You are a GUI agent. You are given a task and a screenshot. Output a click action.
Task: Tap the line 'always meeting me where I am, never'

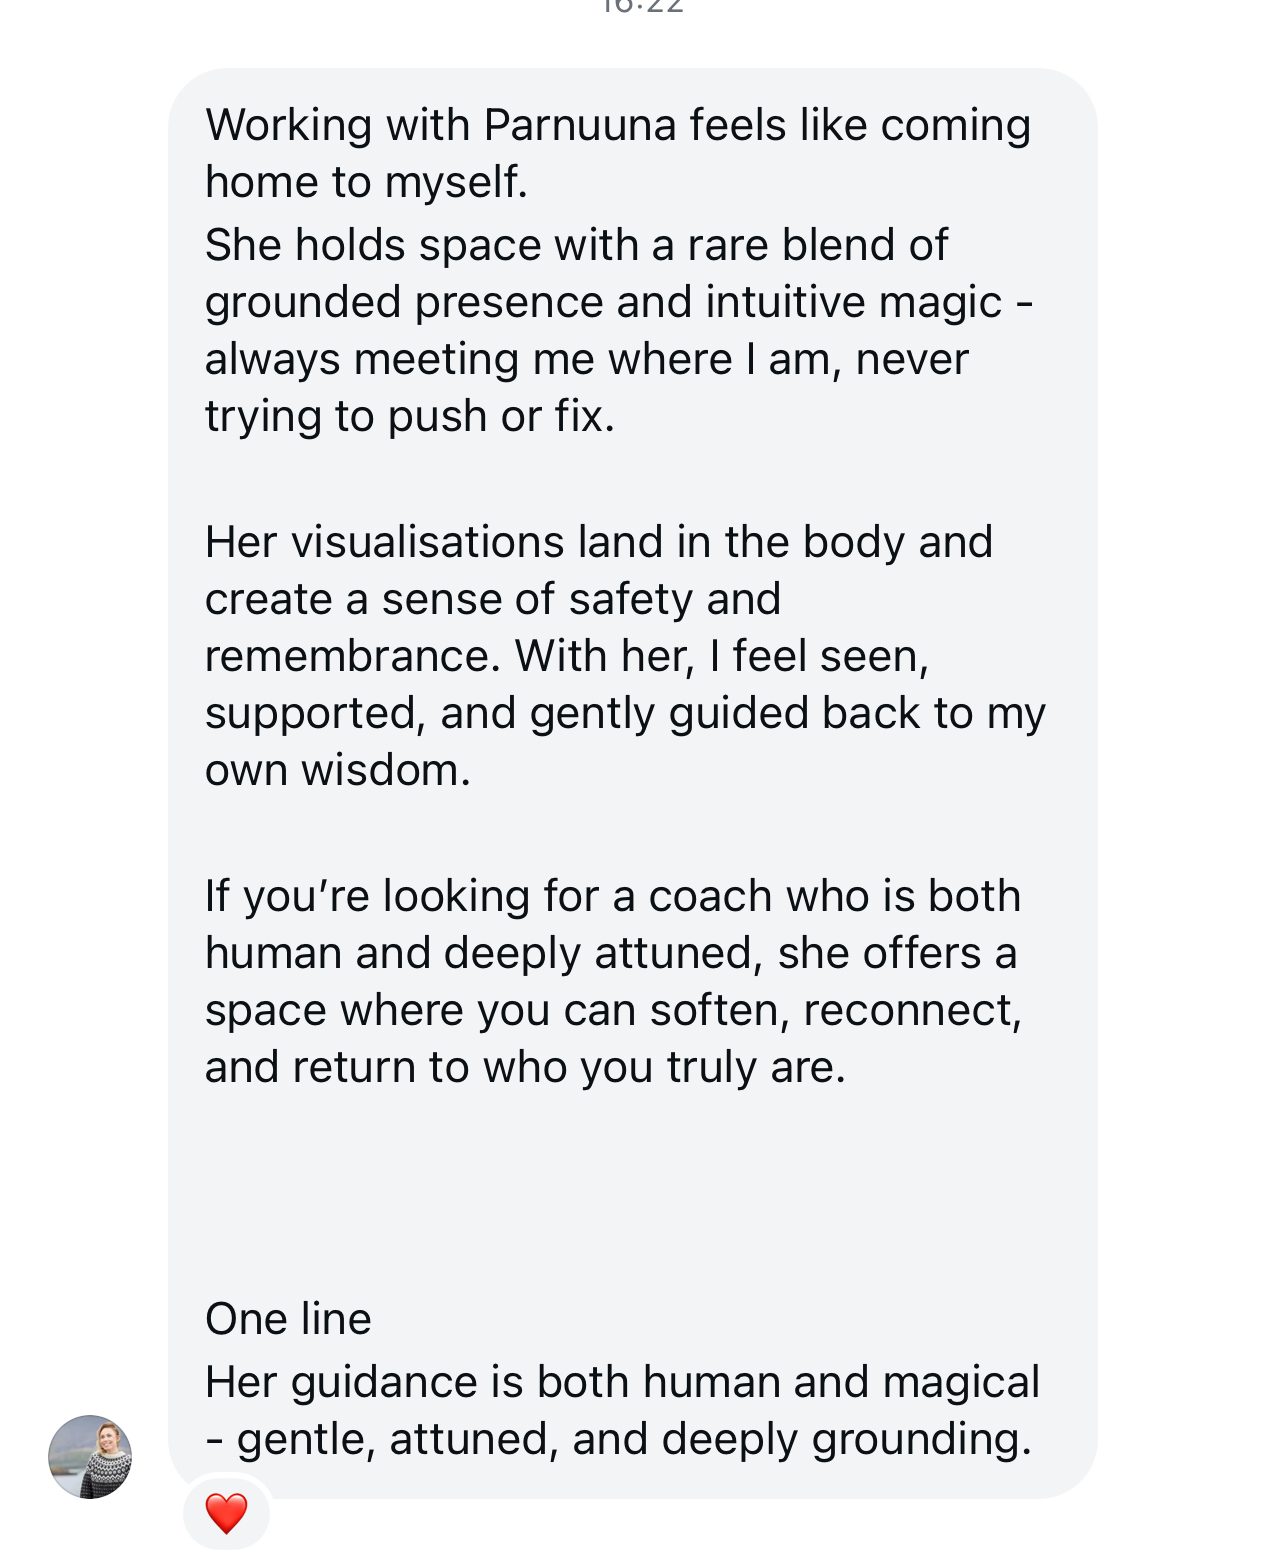click(x=587, y=359)
